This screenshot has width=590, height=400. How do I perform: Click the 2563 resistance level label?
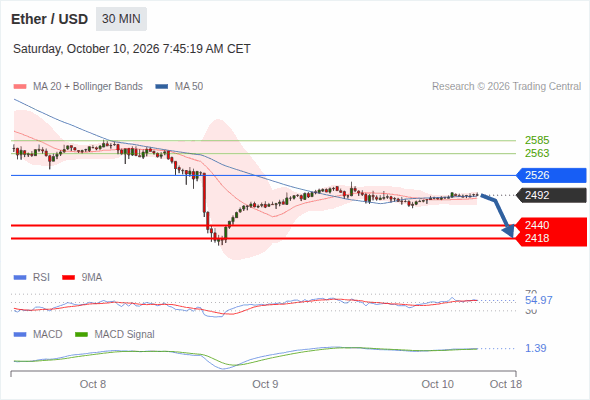(537, 153)
